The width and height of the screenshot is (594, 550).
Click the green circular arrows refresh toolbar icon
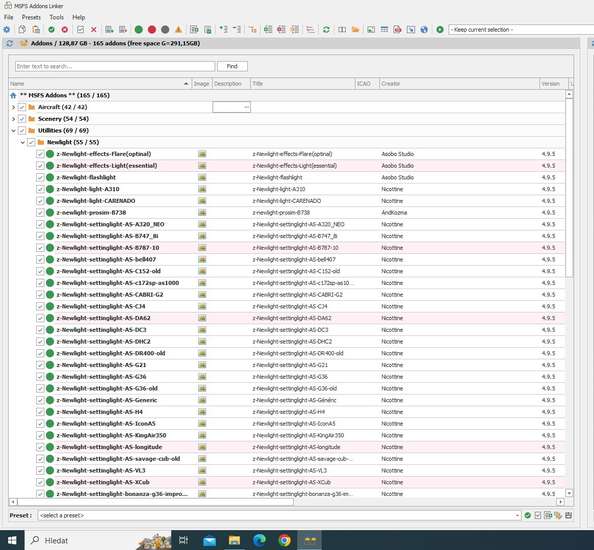(x=326, y=30)
